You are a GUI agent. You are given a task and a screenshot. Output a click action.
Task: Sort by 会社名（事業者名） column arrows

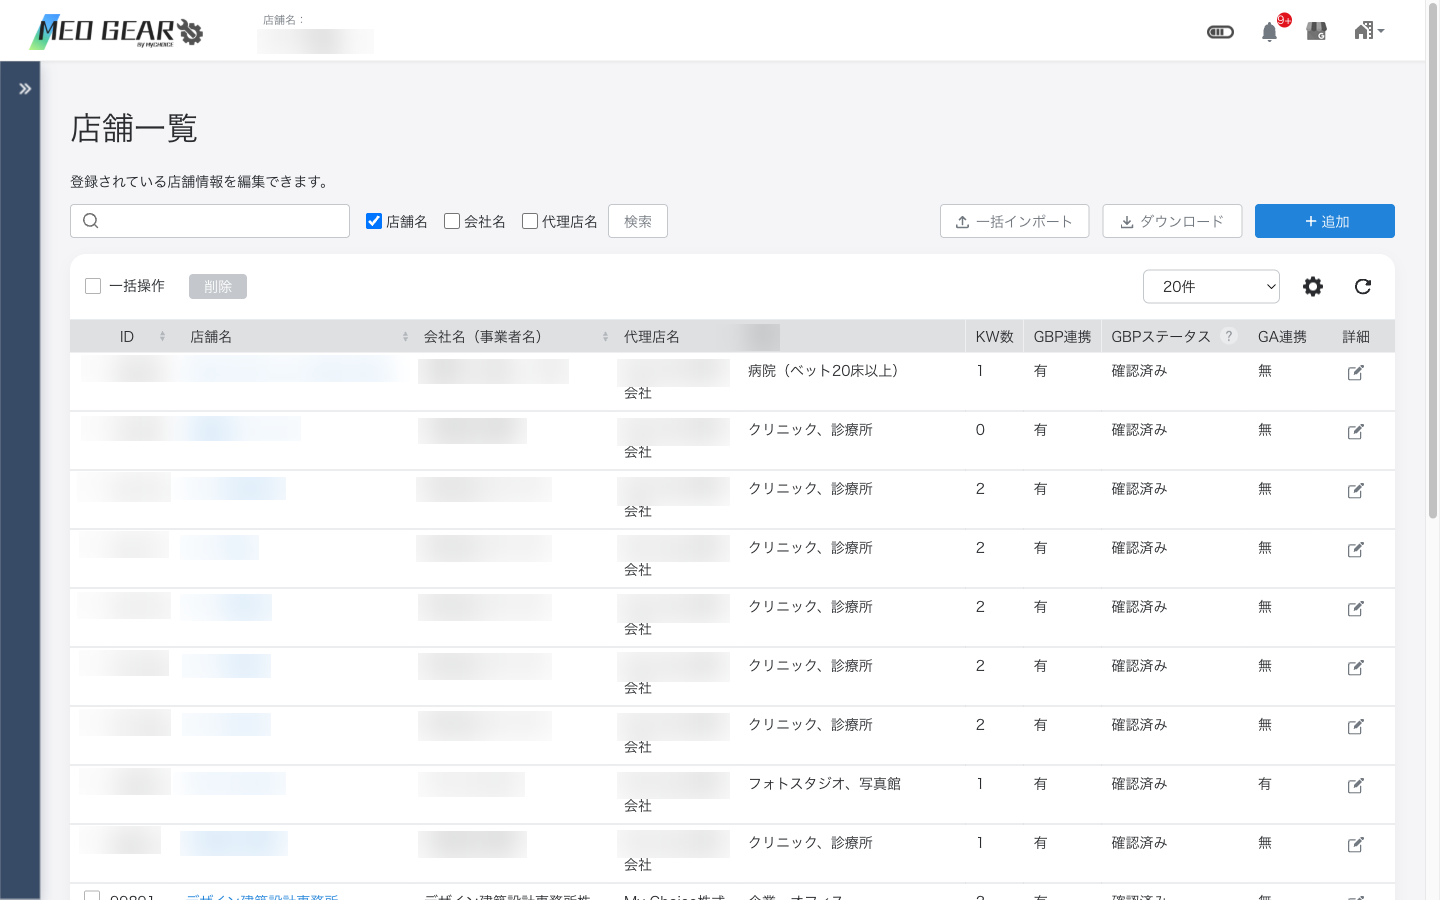(x=605, y=337)
